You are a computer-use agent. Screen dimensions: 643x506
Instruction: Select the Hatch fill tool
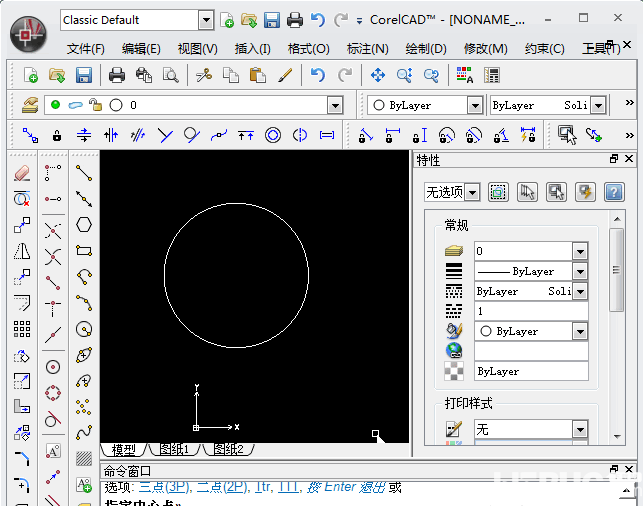[x=84, y=458]
